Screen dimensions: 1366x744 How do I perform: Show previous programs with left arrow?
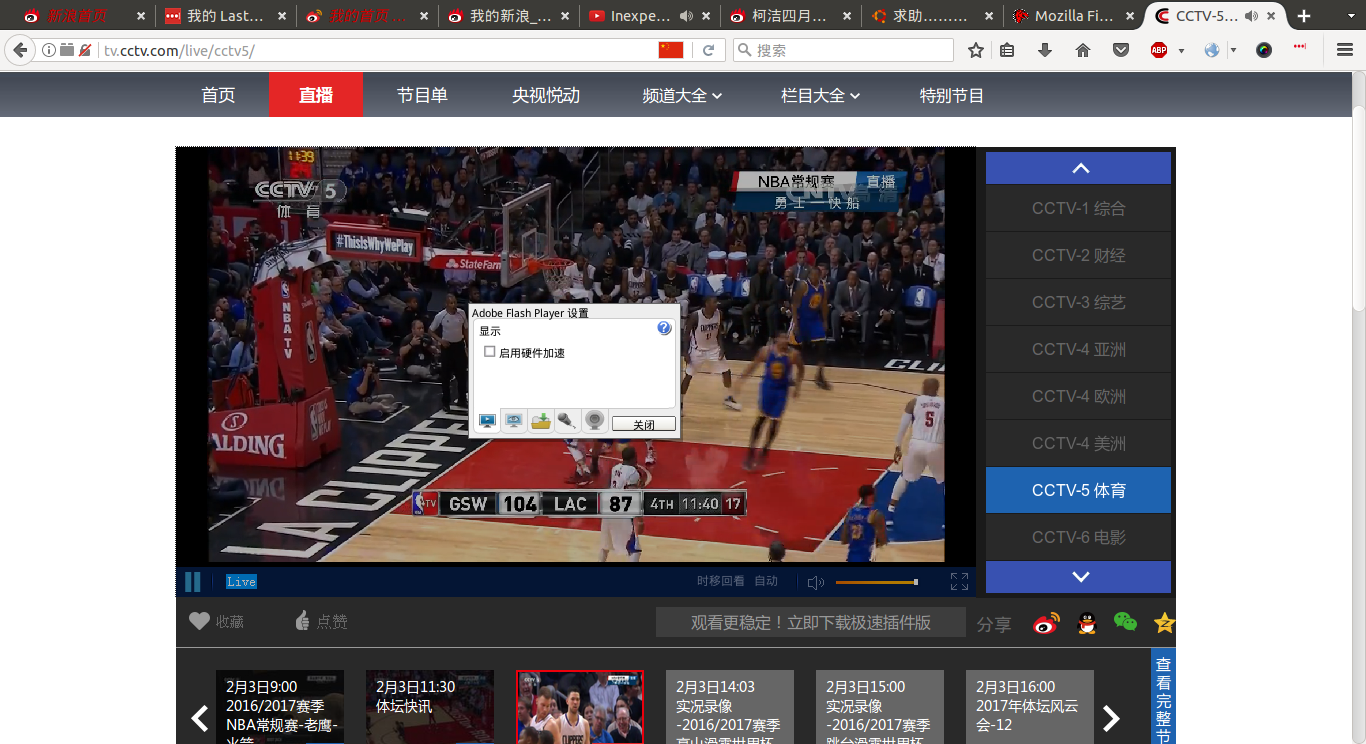pos(200,718)
